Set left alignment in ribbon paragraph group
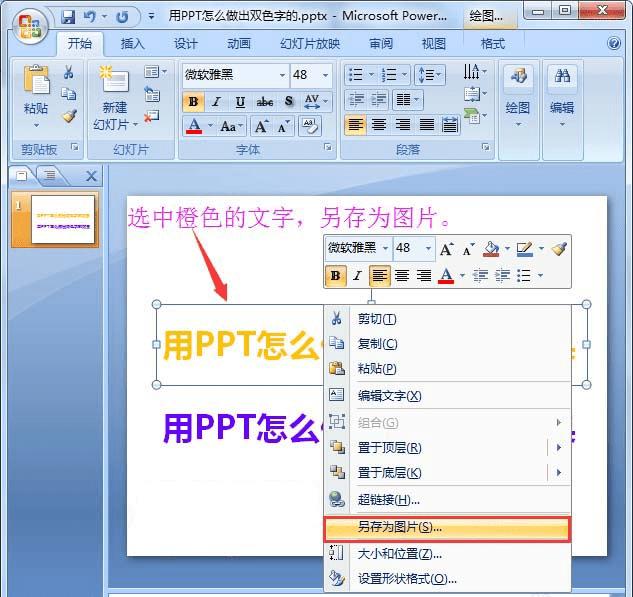 (355, 125)
